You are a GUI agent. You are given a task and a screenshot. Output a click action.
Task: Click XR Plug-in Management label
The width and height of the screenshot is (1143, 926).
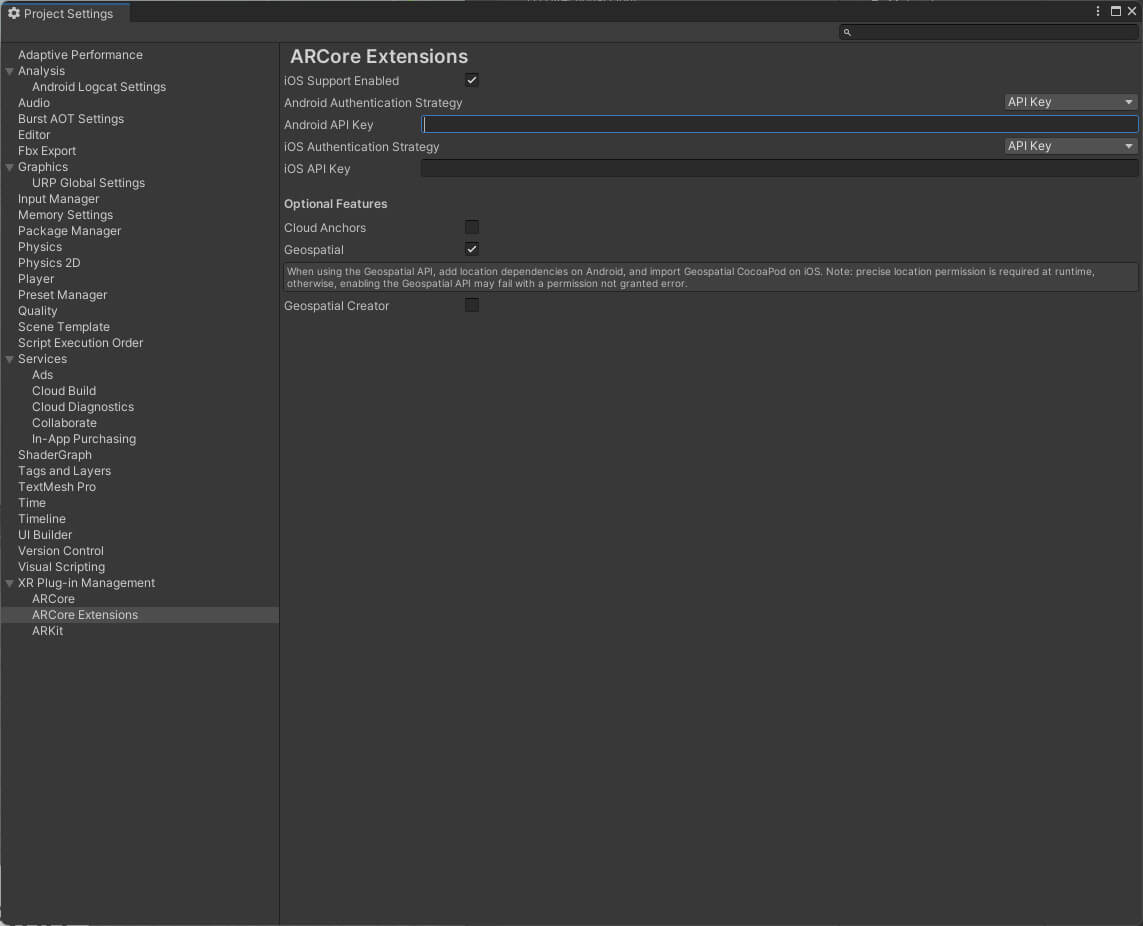point(86,584)
